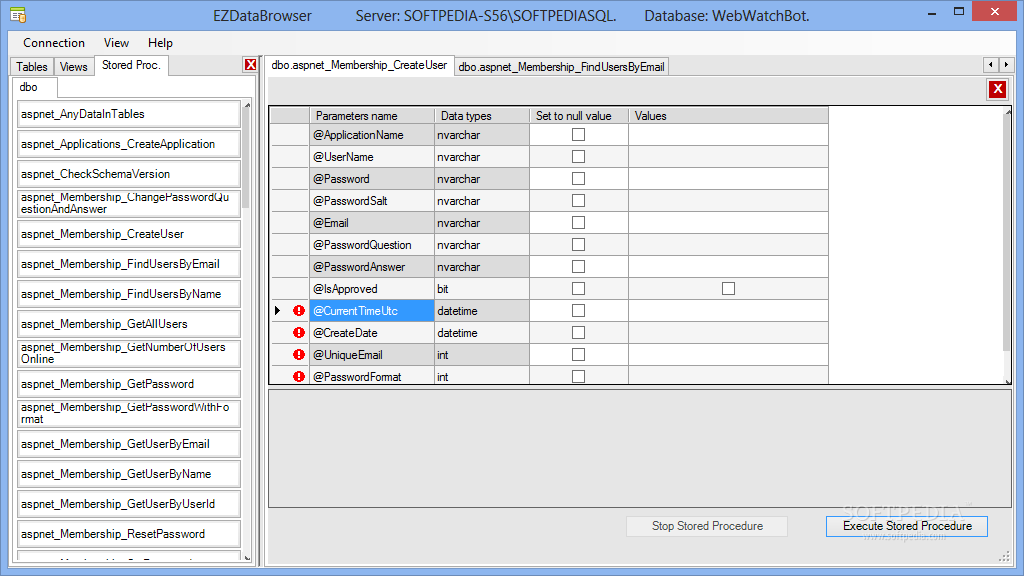Click the Values column header

pos(728,116)
